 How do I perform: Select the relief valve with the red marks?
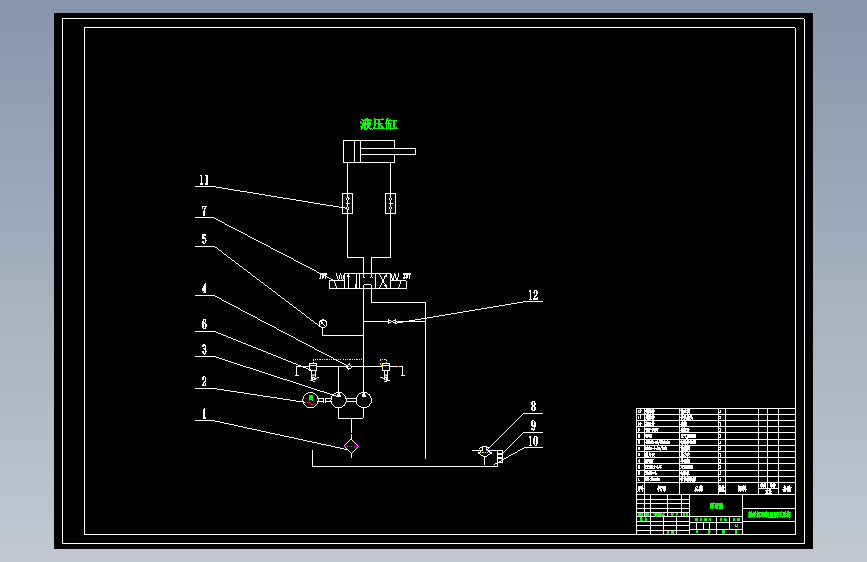[x=386, y=370]
